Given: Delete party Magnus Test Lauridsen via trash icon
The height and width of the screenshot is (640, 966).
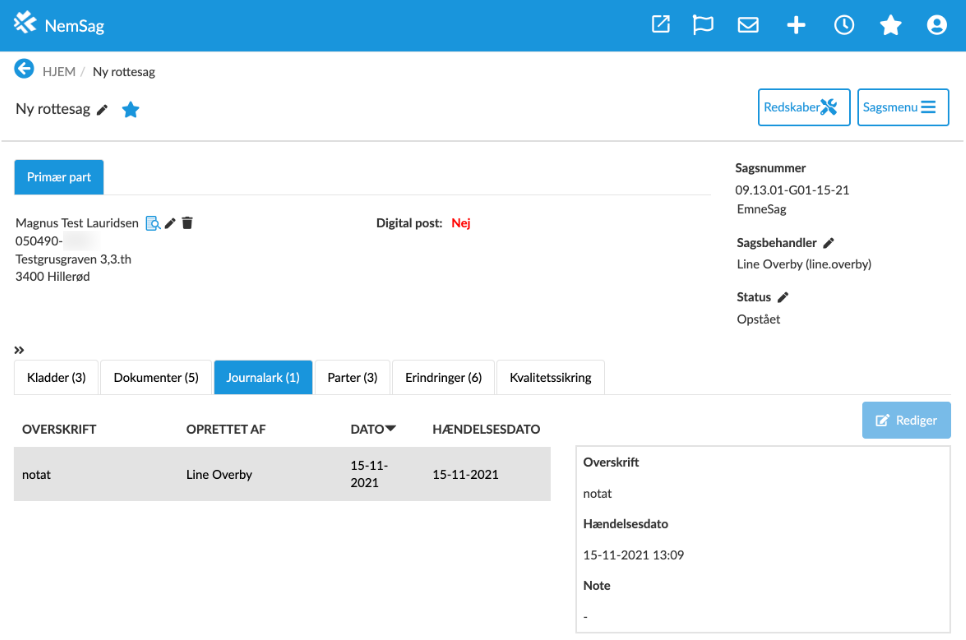Looking at the screenshot, I should click(x=187, y=223).
